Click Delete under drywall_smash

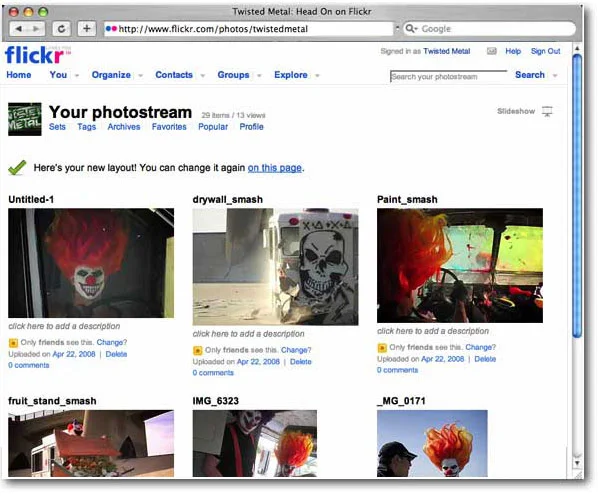301,362
